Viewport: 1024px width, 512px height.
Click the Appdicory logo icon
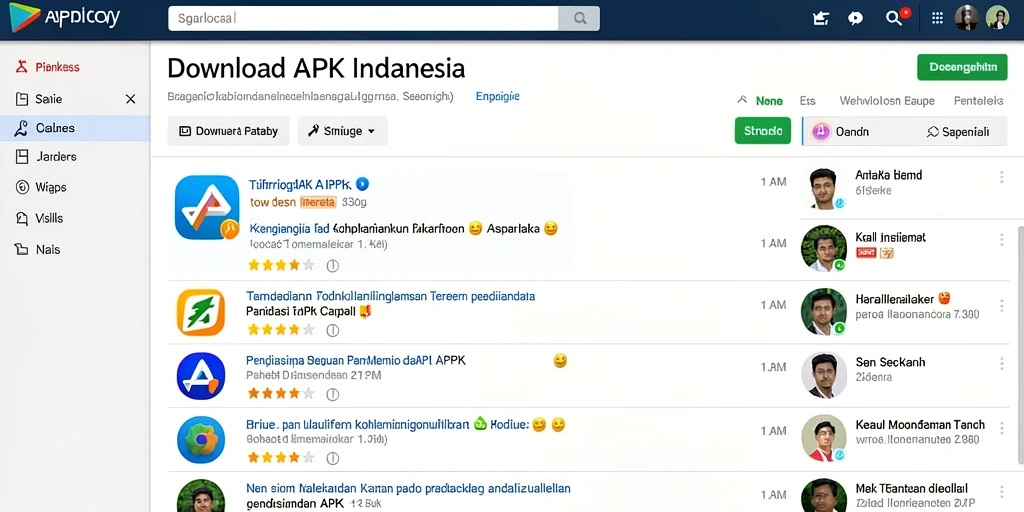[24, 18]
